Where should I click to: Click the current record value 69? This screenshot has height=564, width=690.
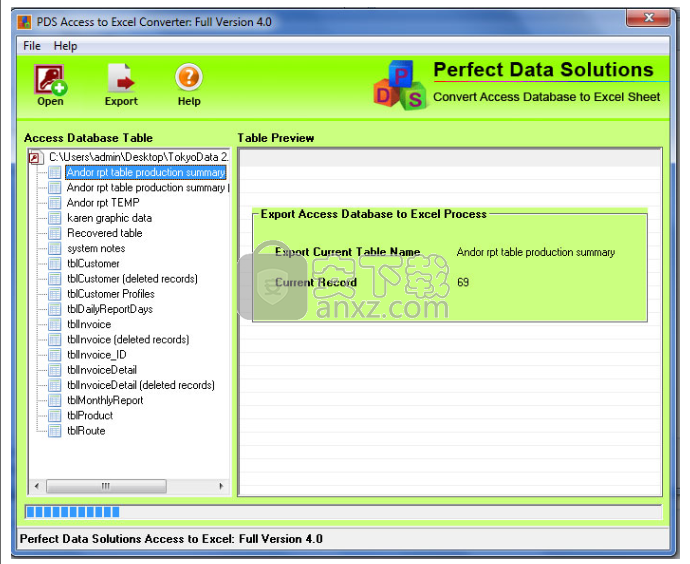[463, 282]
